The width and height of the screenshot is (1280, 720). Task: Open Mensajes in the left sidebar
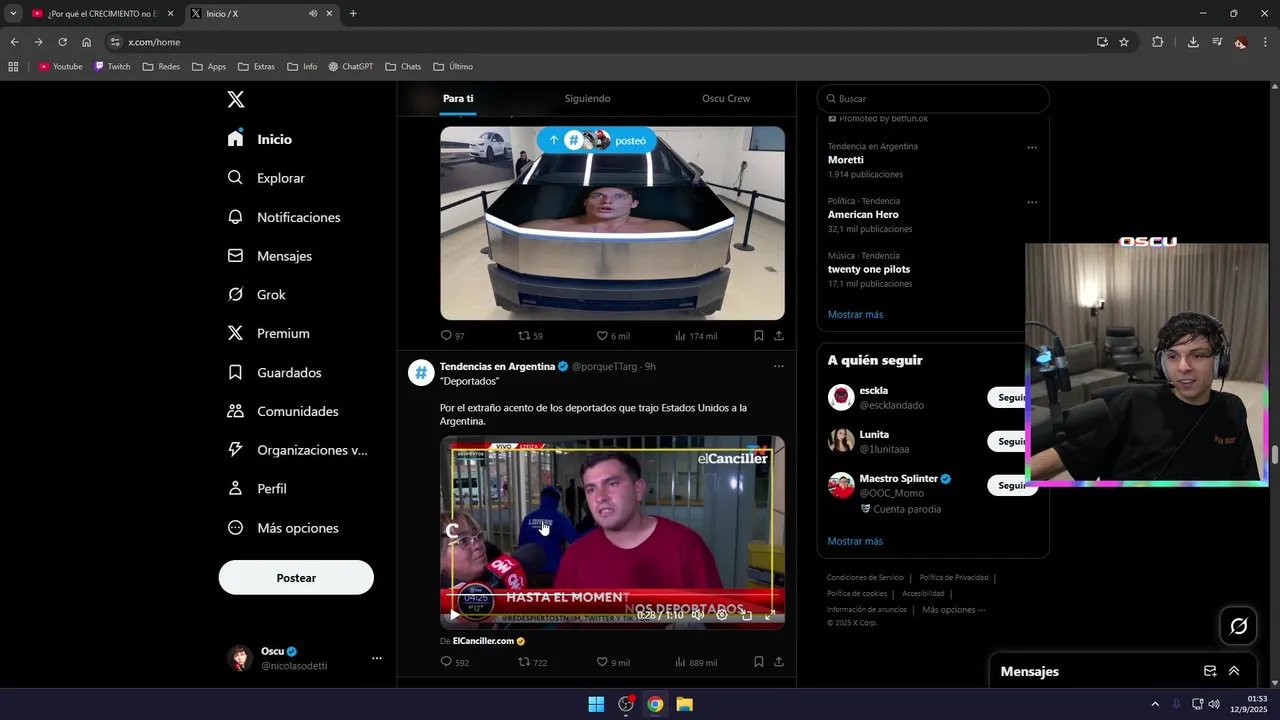click(270, 256)
